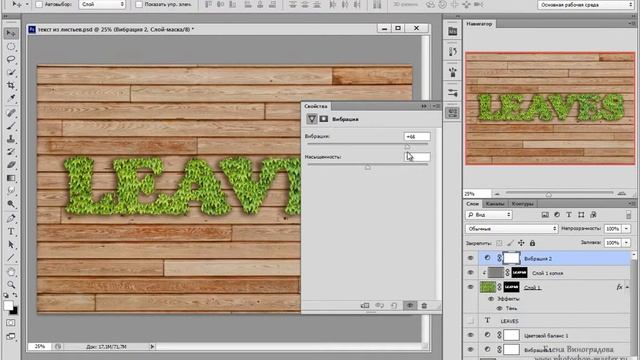
Task: Select the Path Selection tool
Action: [11, 244]
